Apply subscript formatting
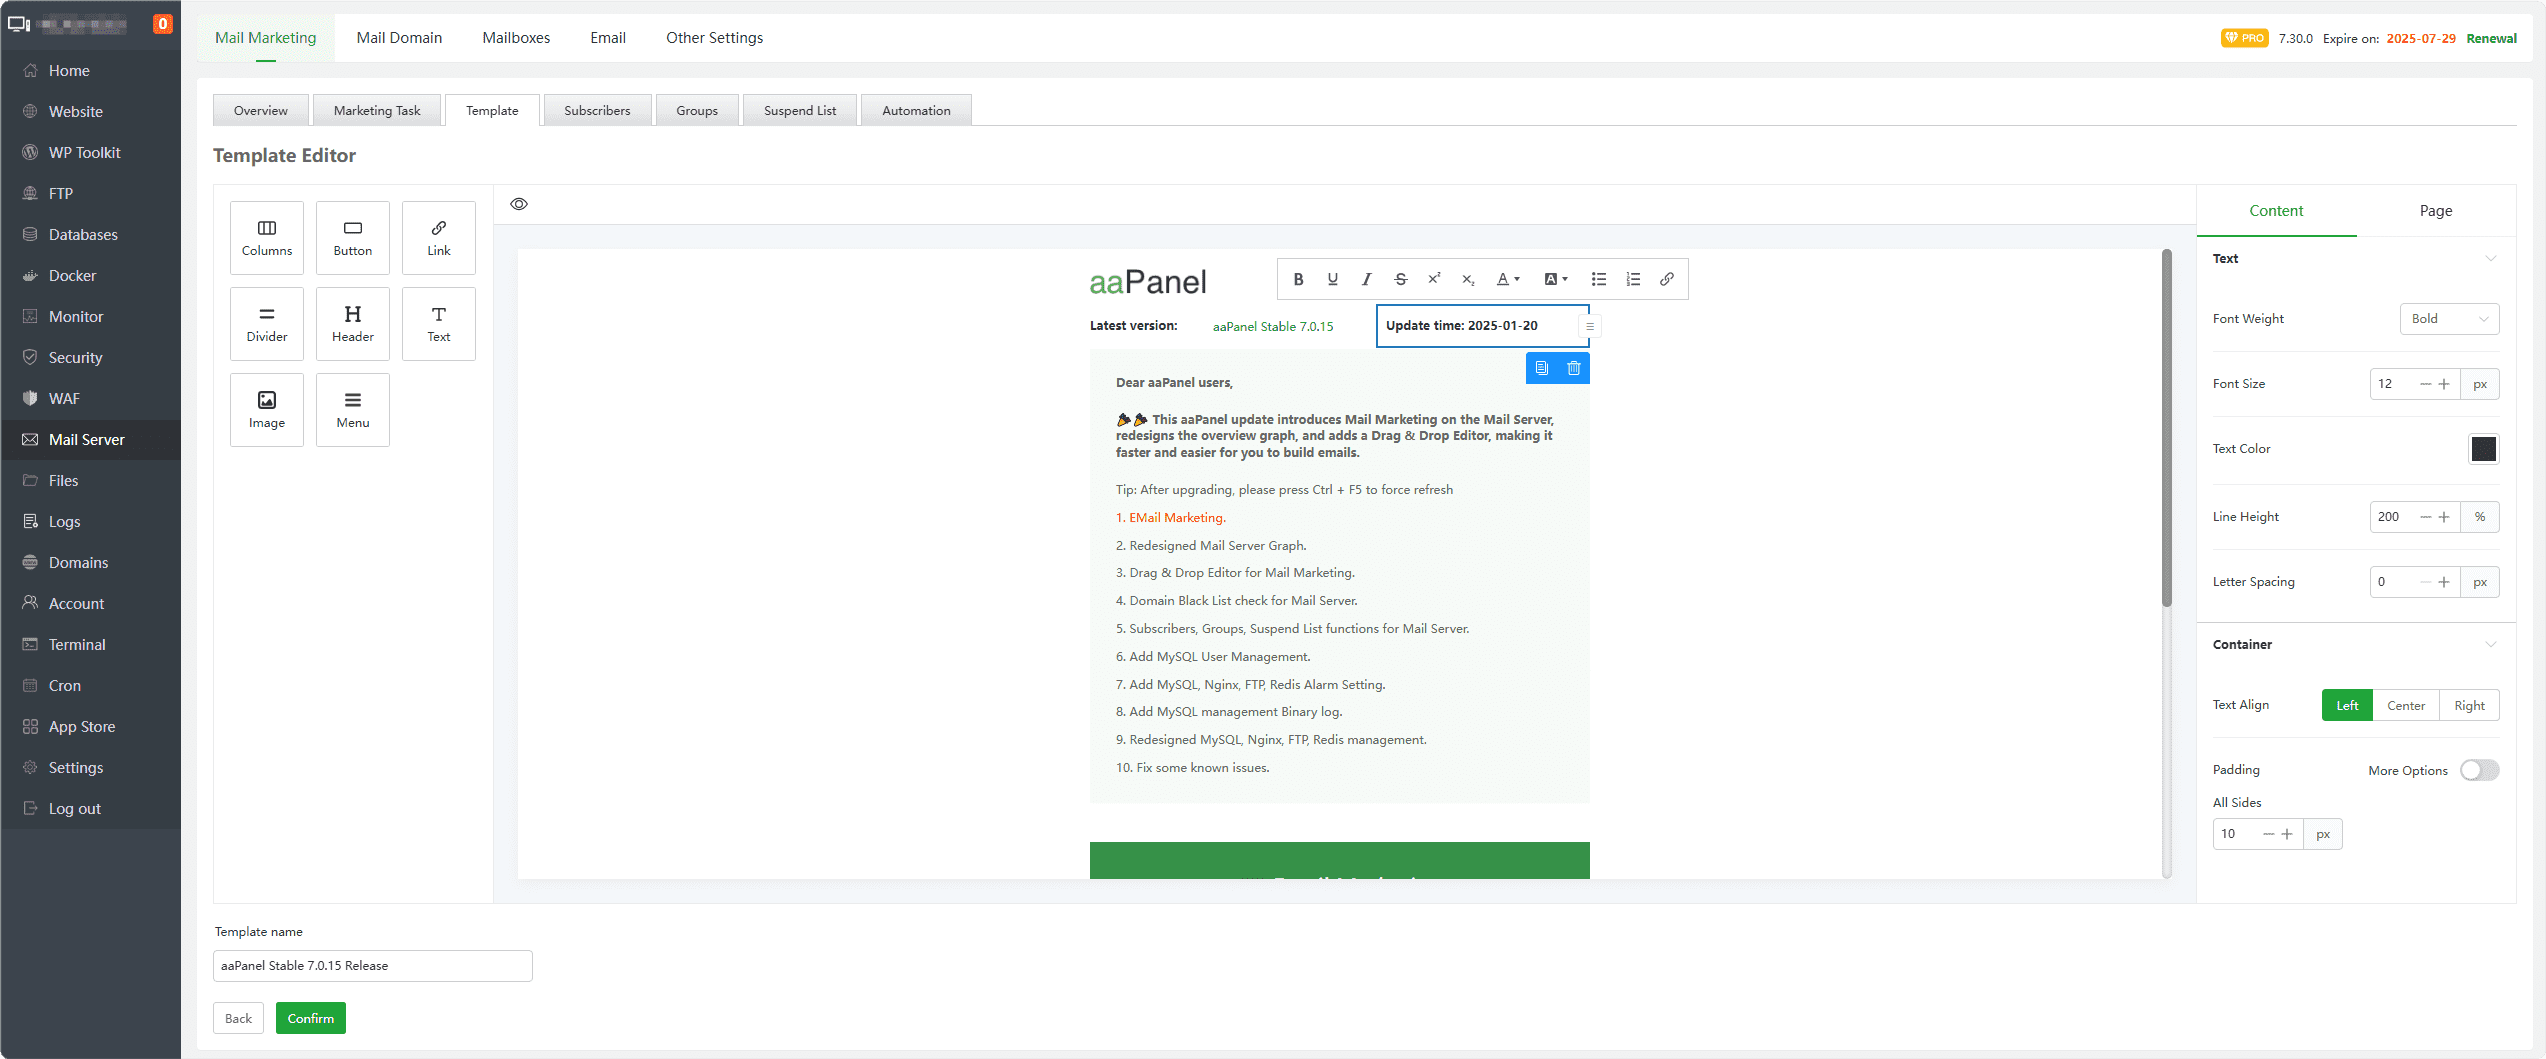 pos(1468,279)
